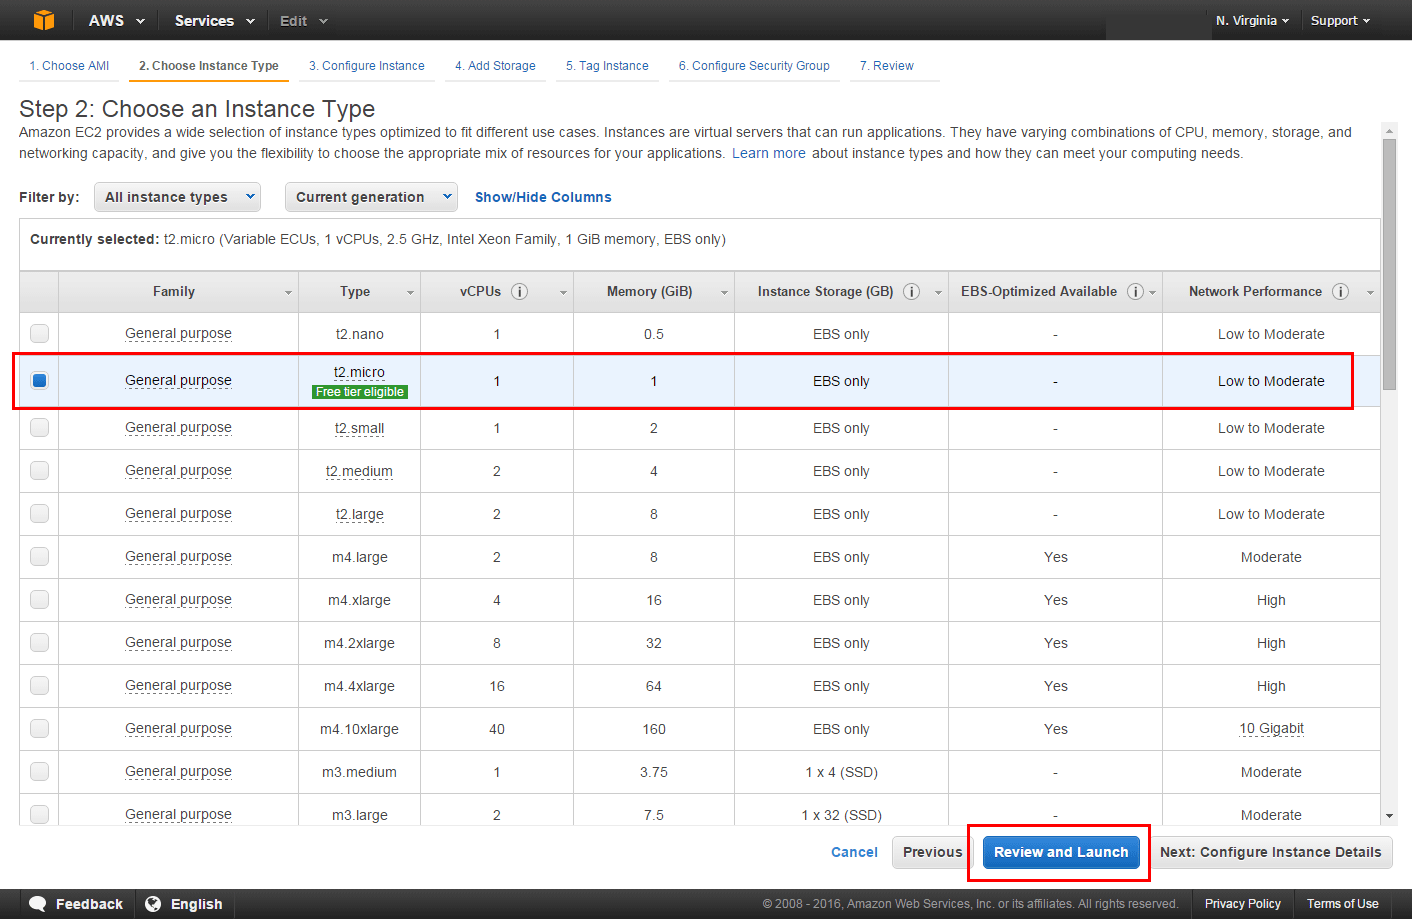Click the scrollbar up arrow

coord(1389,130)
